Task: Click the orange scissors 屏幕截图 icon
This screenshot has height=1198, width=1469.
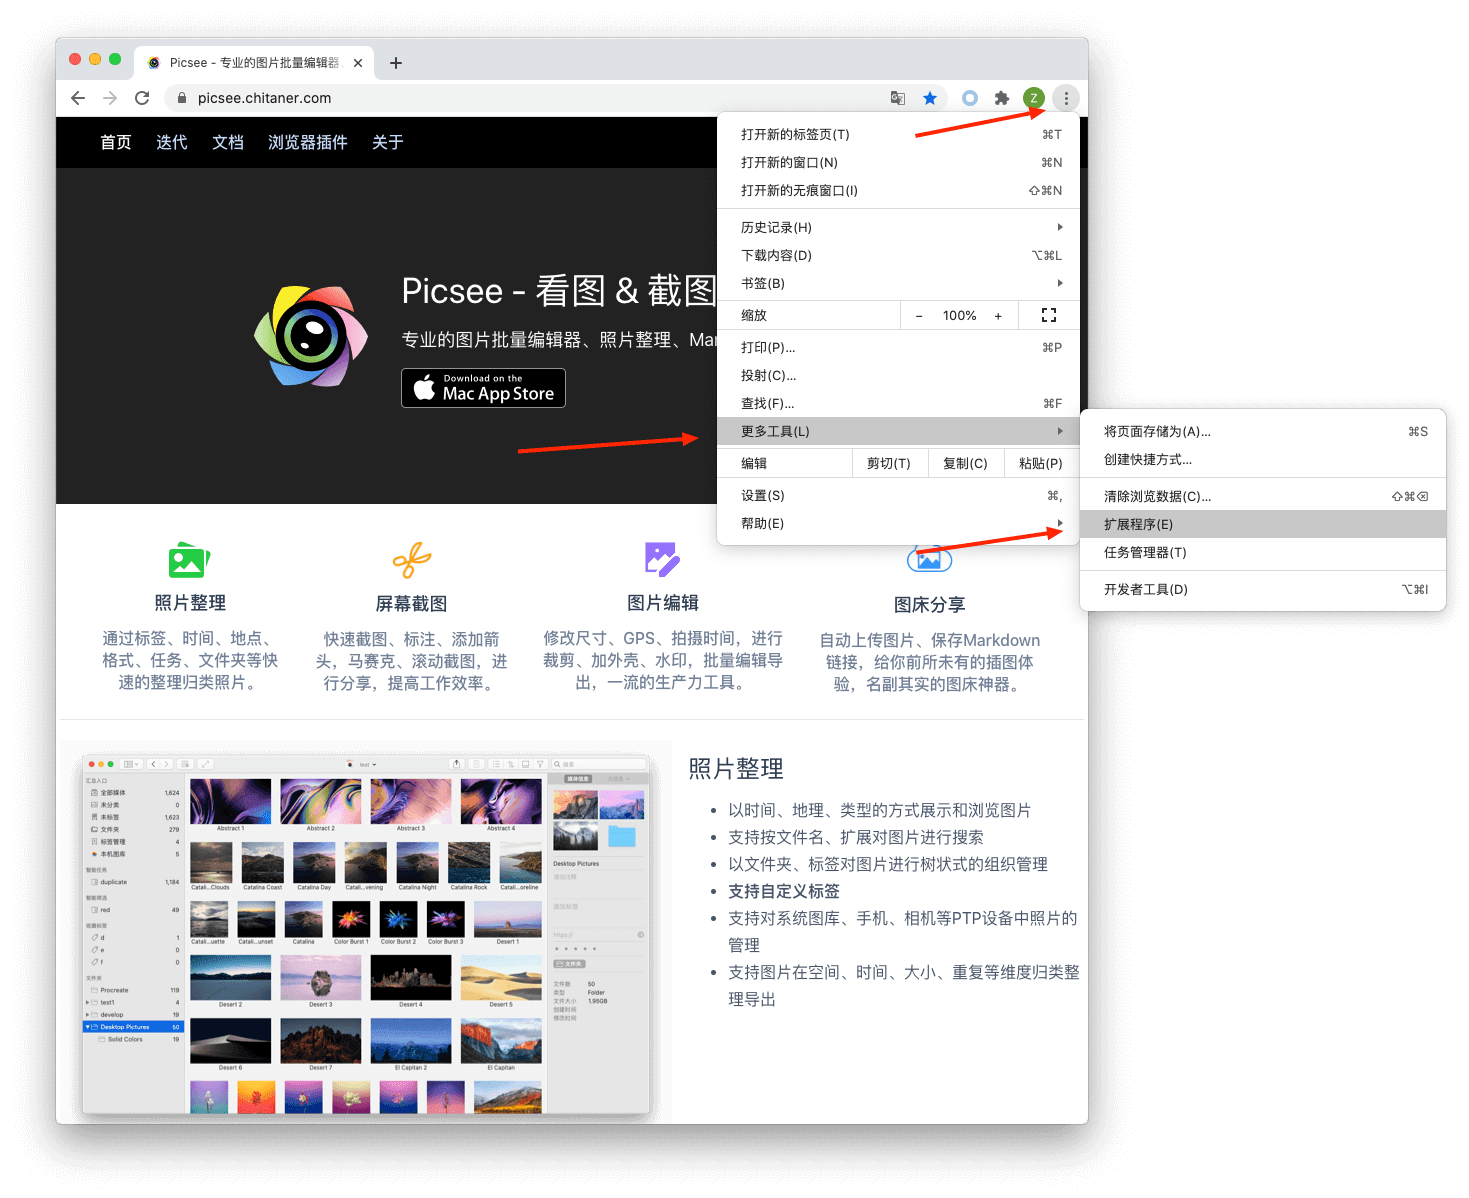Action: [x=412, y=560]
